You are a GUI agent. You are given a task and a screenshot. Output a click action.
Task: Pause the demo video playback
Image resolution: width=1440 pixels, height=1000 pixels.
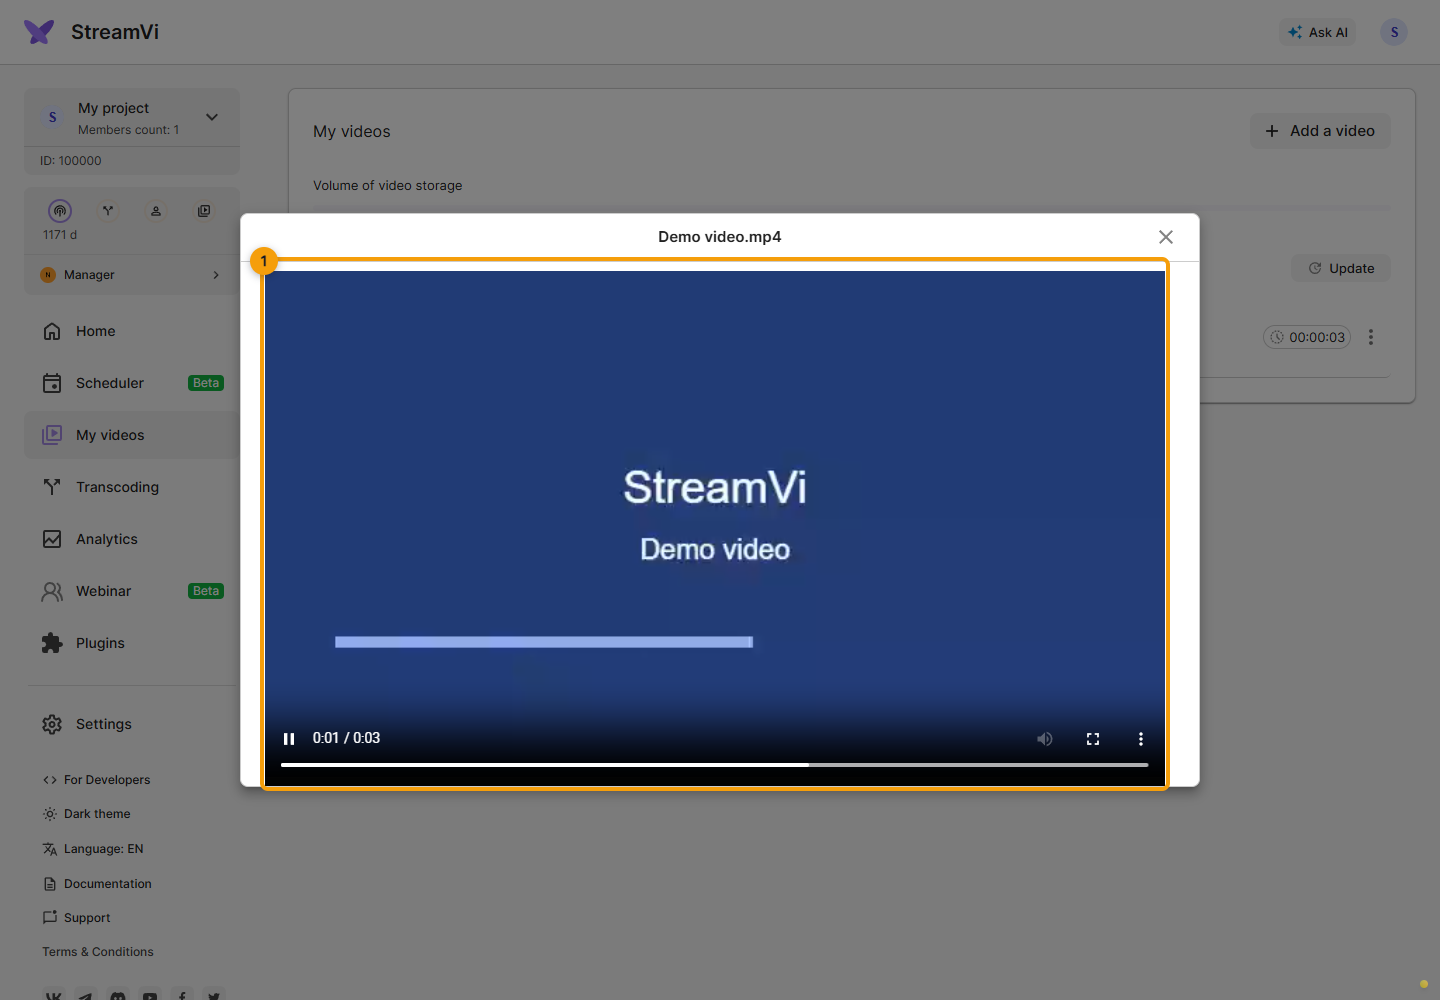coord(289,739)
